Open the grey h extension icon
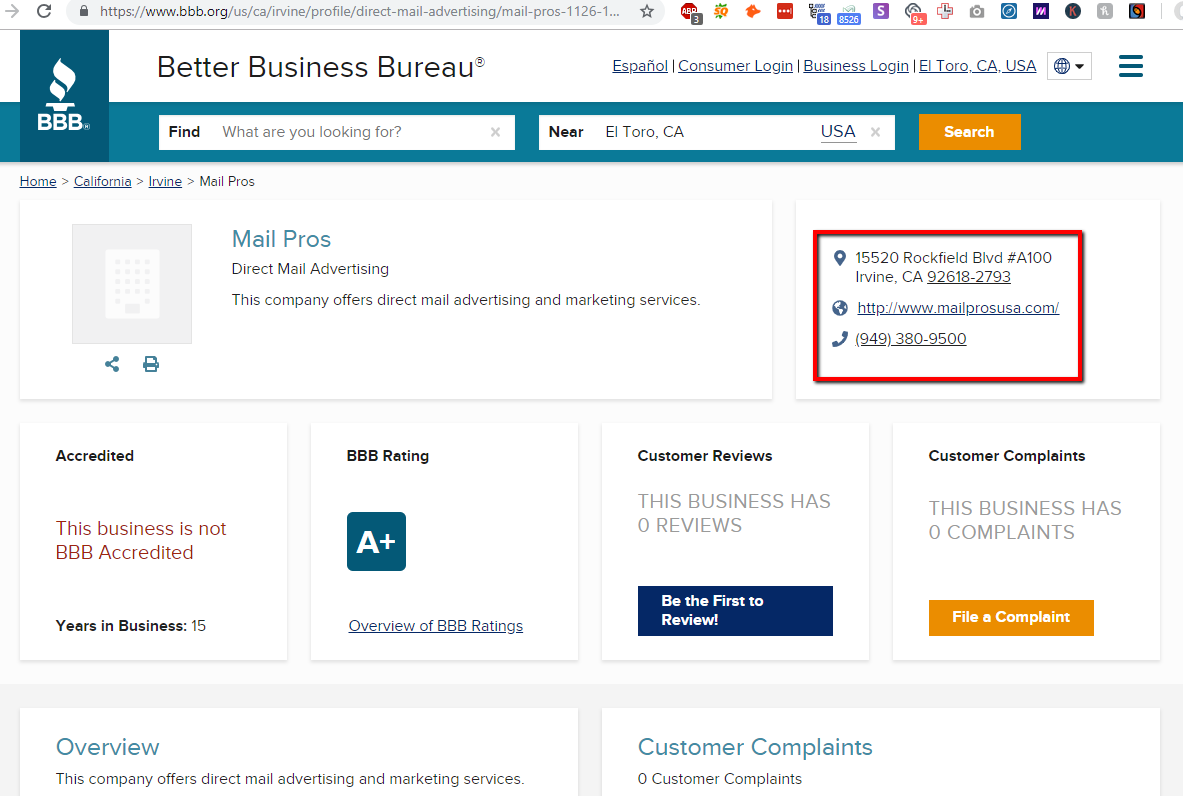 [x=1105, y=11]
